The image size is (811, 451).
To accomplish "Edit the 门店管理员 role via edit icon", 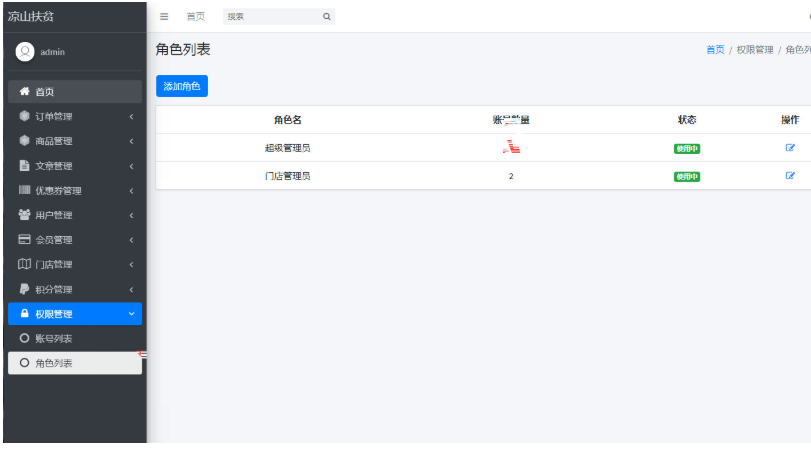I will pyautogui.click(x=790, y=176).
